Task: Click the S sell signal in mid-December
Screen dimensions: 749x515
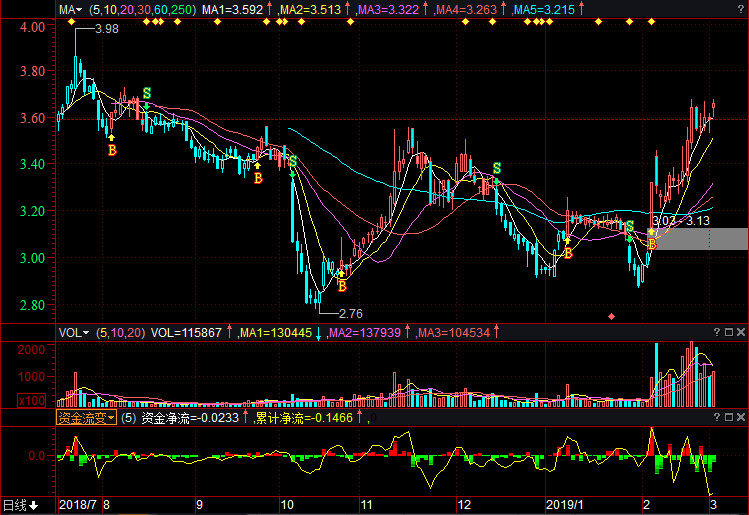Action: click(496, 168)
